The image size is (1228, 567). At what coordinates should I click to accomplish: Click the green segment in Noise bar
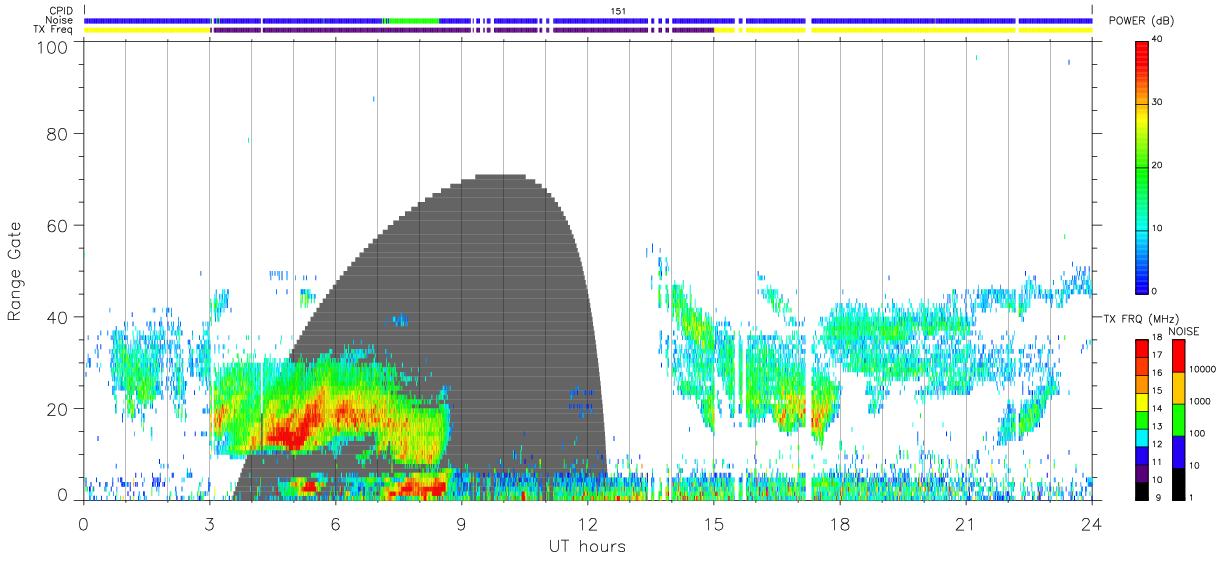pos(412,20)
